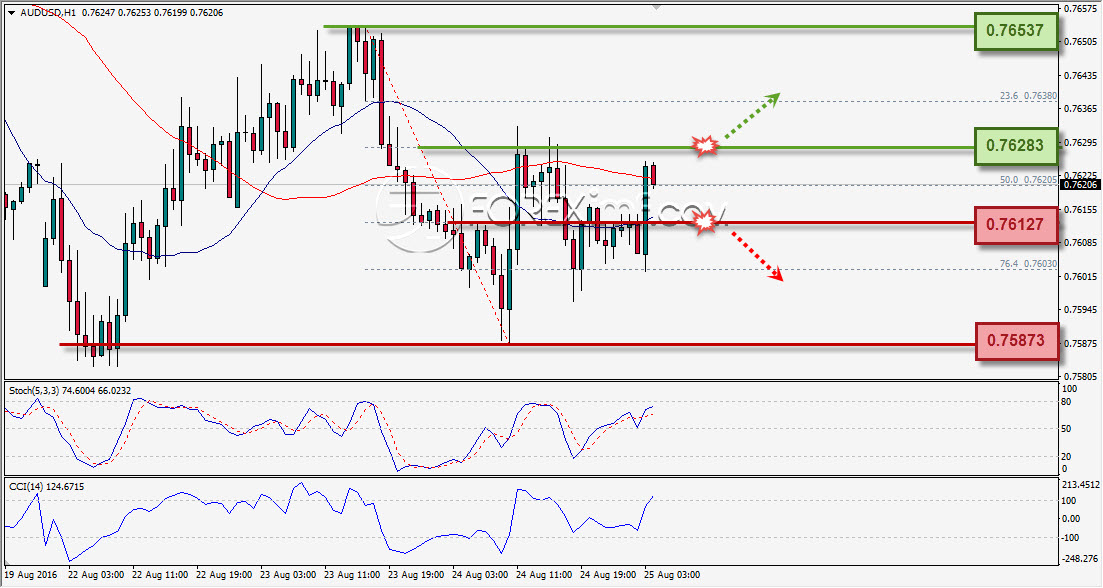Image resolution: width=1103 pixels, height=588 pixels.
Task: Click the 25 Aug 03:00 time label
Action: (x=672, y=575)
